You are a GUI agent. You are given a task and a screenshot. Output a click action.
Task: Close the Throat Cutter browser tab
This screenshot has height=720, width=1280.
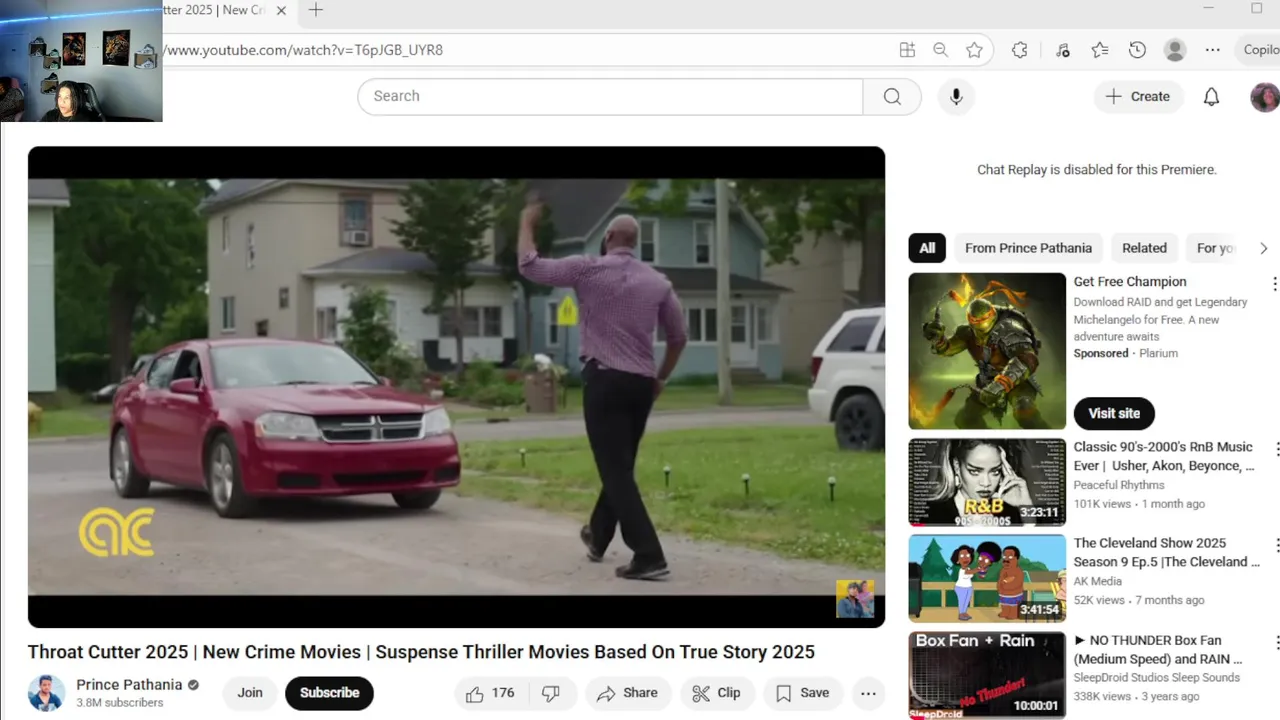(x=281, y=10)
